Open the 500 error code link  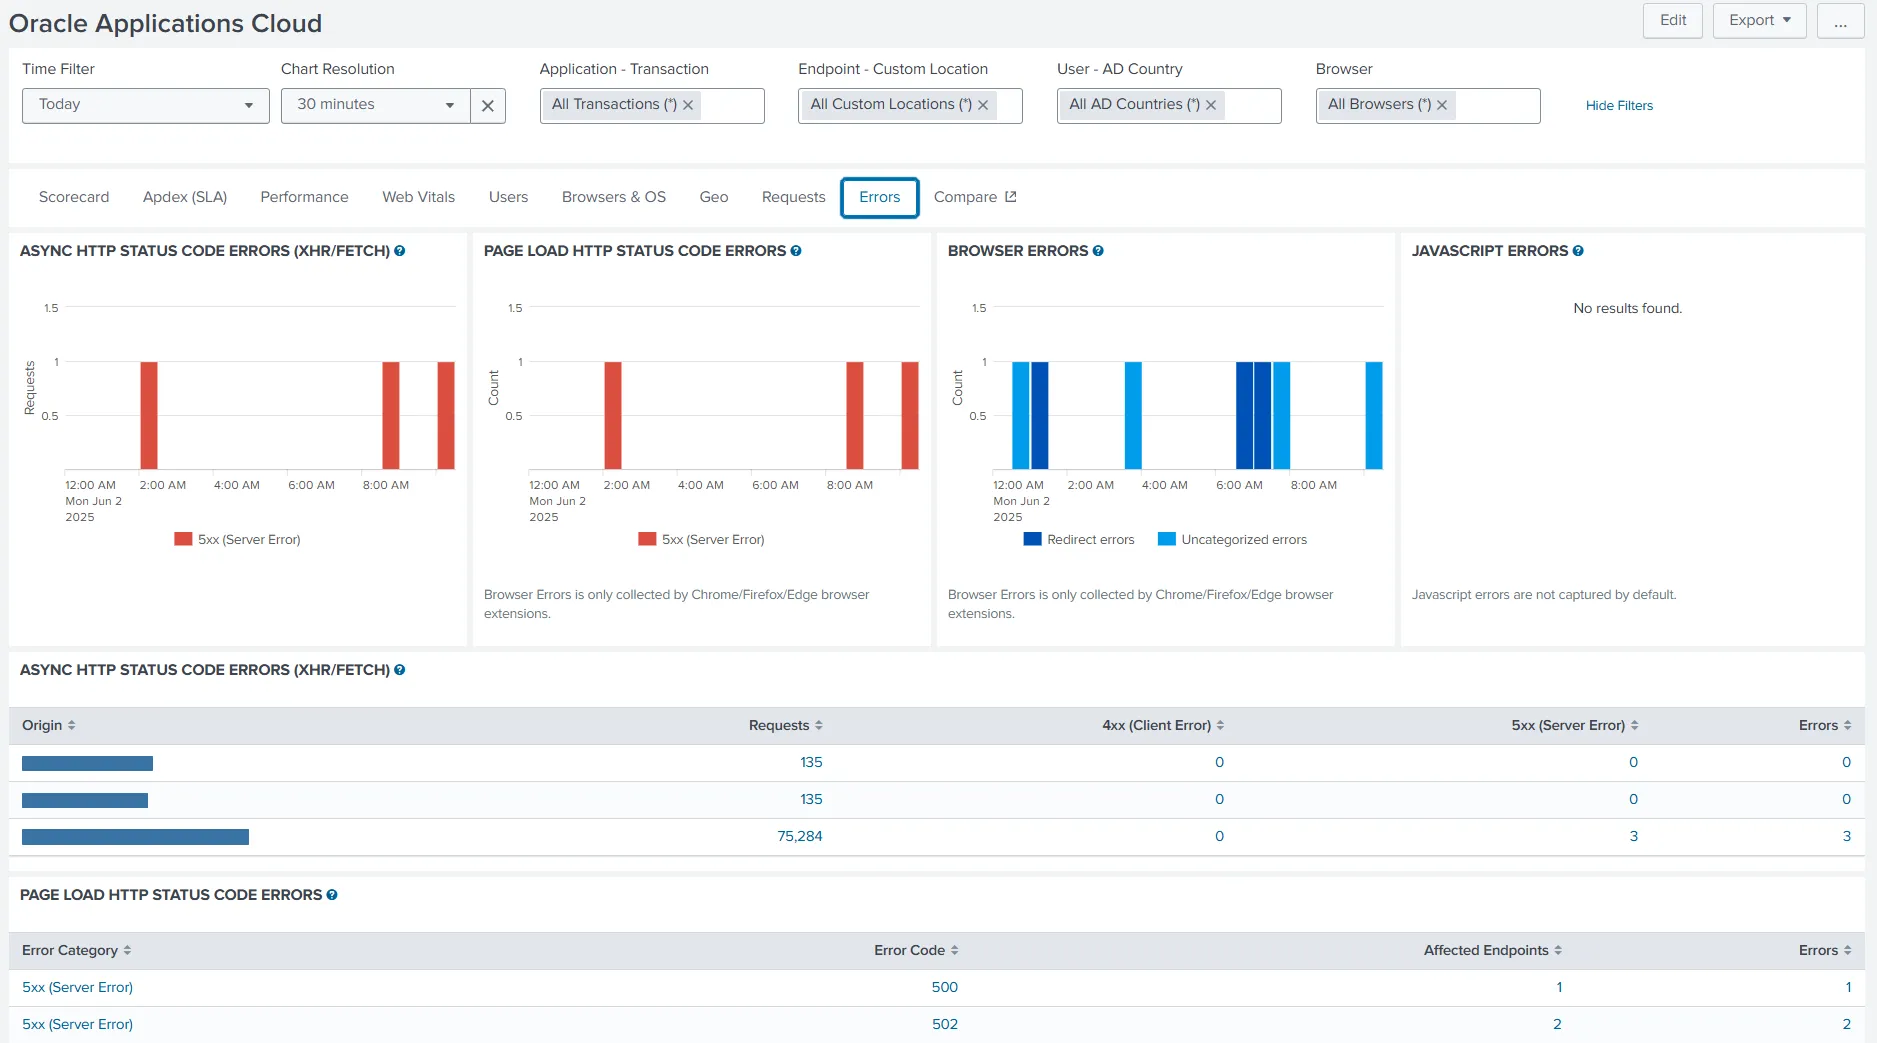pyautogui.click(x=945, y=987)
